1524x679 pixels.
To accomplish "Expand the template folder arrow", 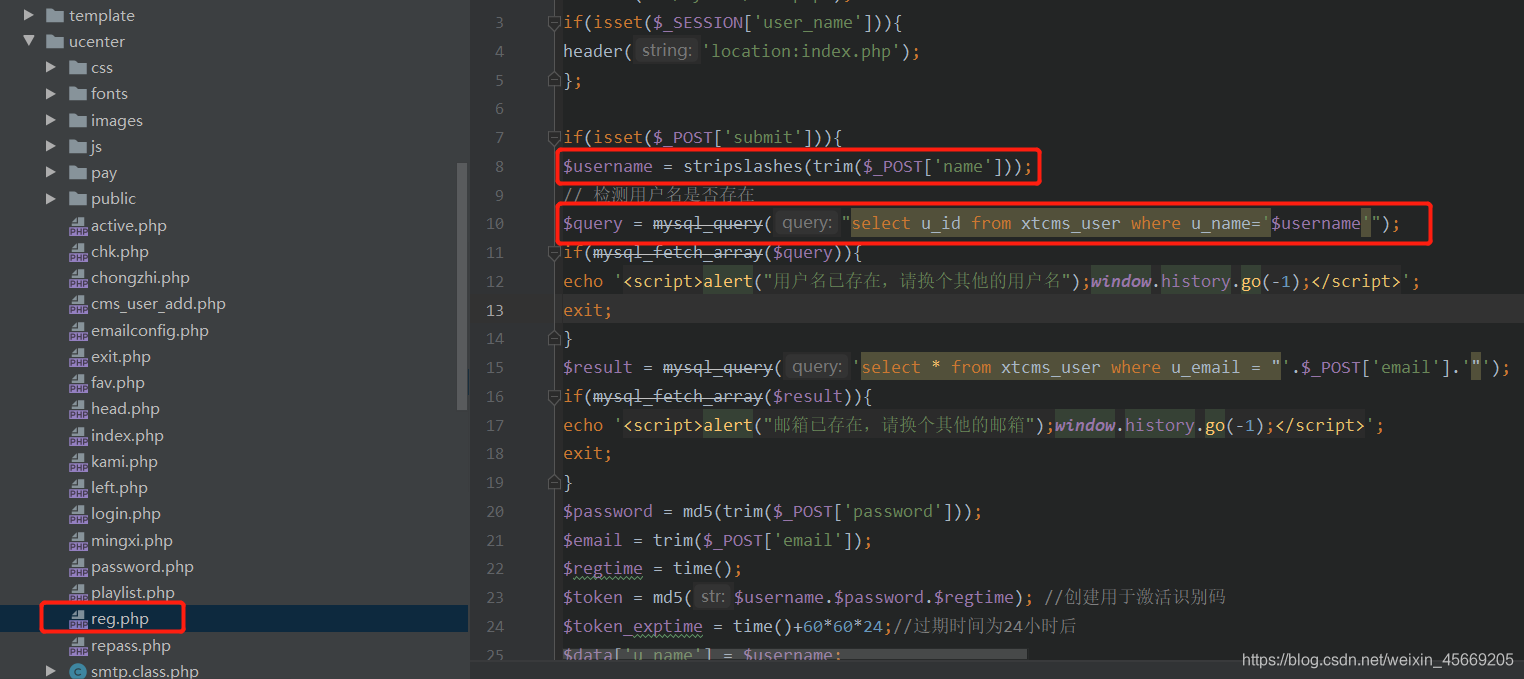I will (28, 16).
